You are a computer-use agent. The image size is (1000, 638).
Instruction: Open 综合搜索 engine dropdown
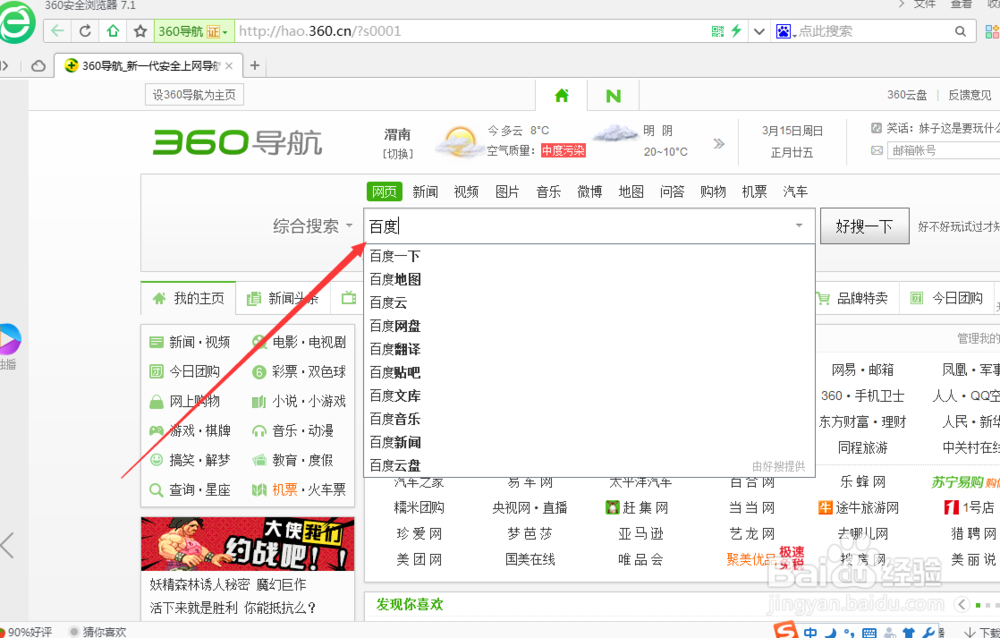[x=312, y=226]
